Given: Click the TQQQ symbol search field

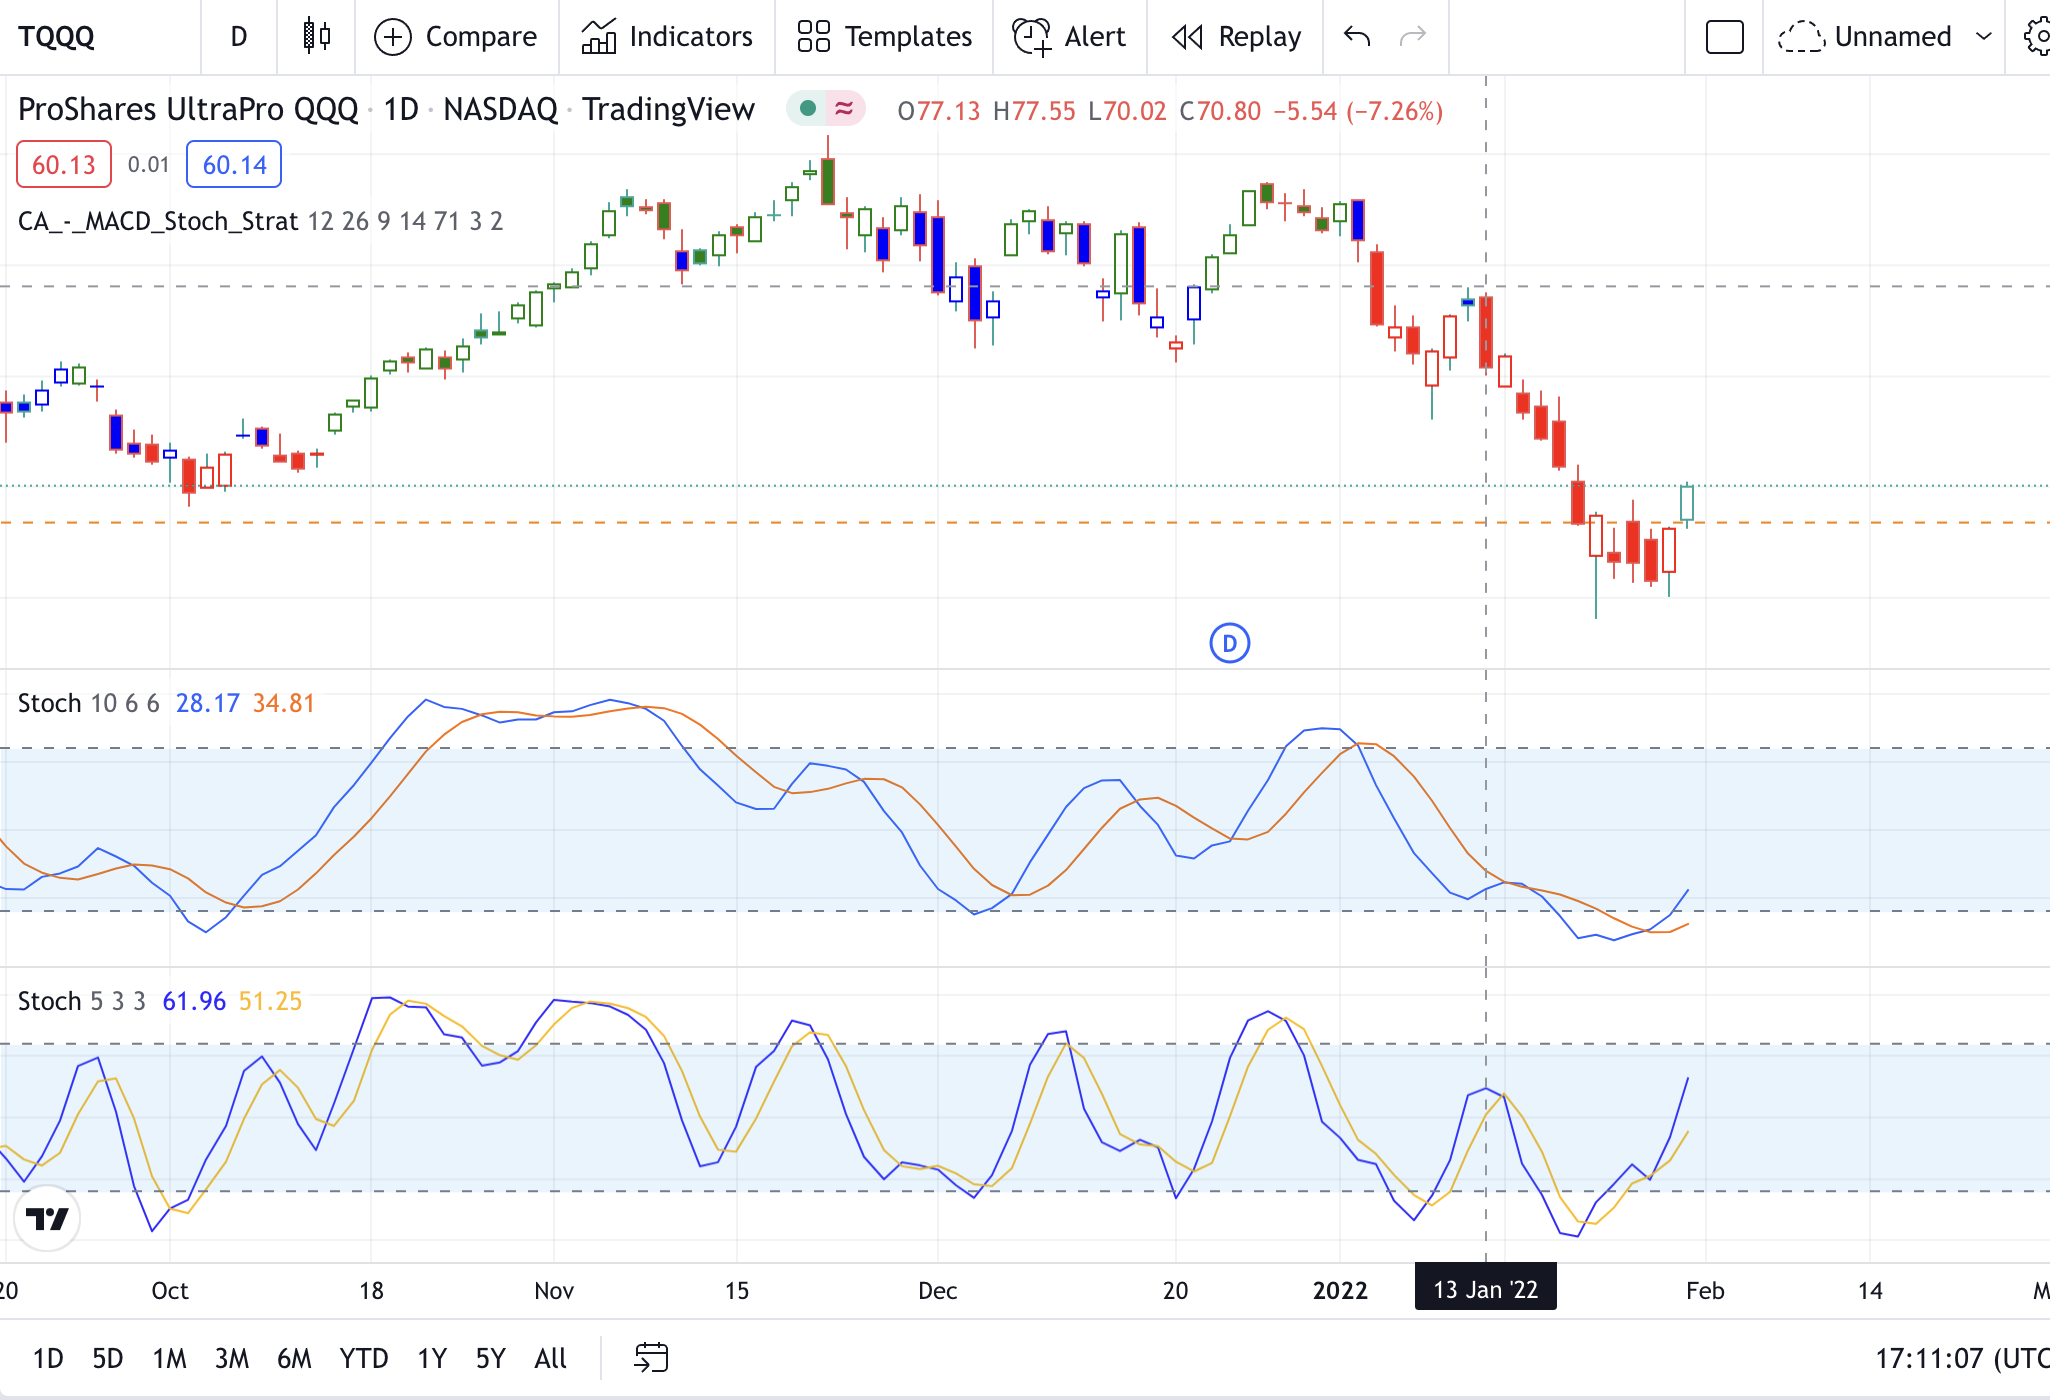Looking at the screenshot, I should [57, 37].
